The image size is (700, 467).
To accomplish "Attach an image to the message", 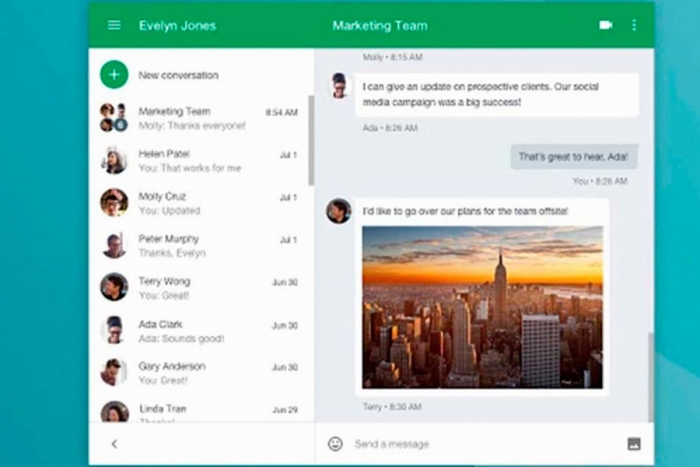I will coord(634,444).
